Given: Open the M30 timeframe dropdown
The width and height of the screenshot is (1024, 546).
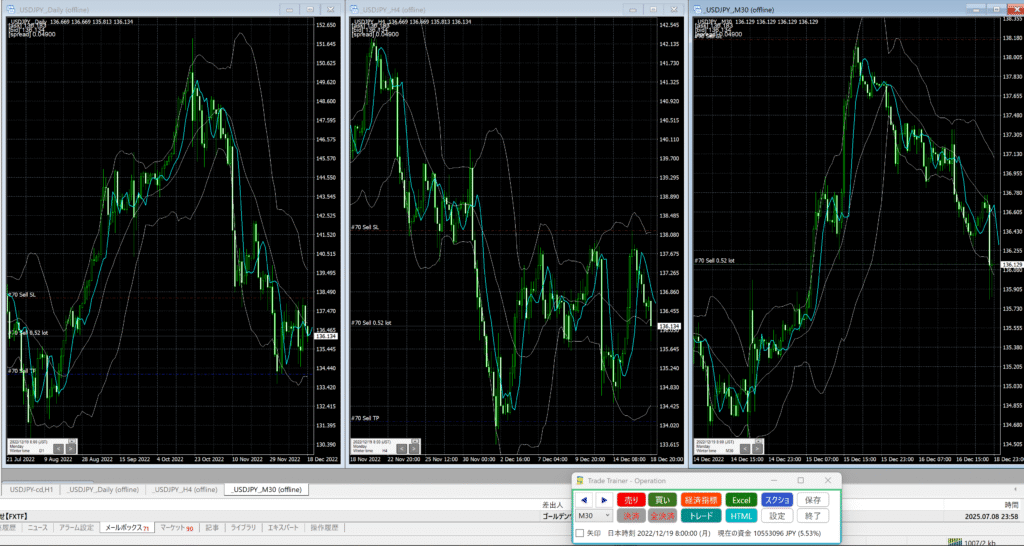Looking at the screenshot, I should coord(594,515).
